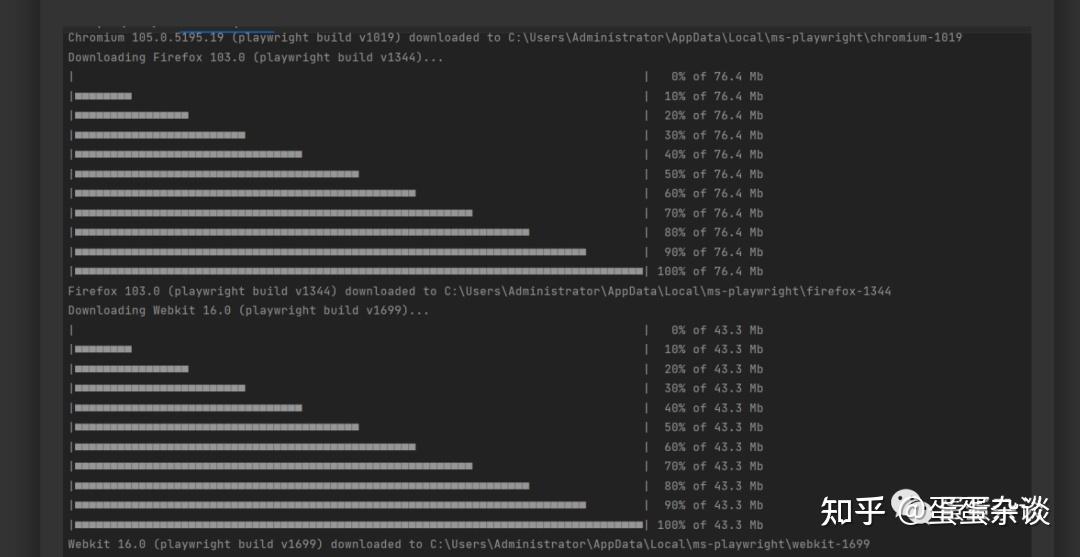Click the Zhihu logo watermark
The width and height of the screenshot is (1080, 557).
[852, 510]
